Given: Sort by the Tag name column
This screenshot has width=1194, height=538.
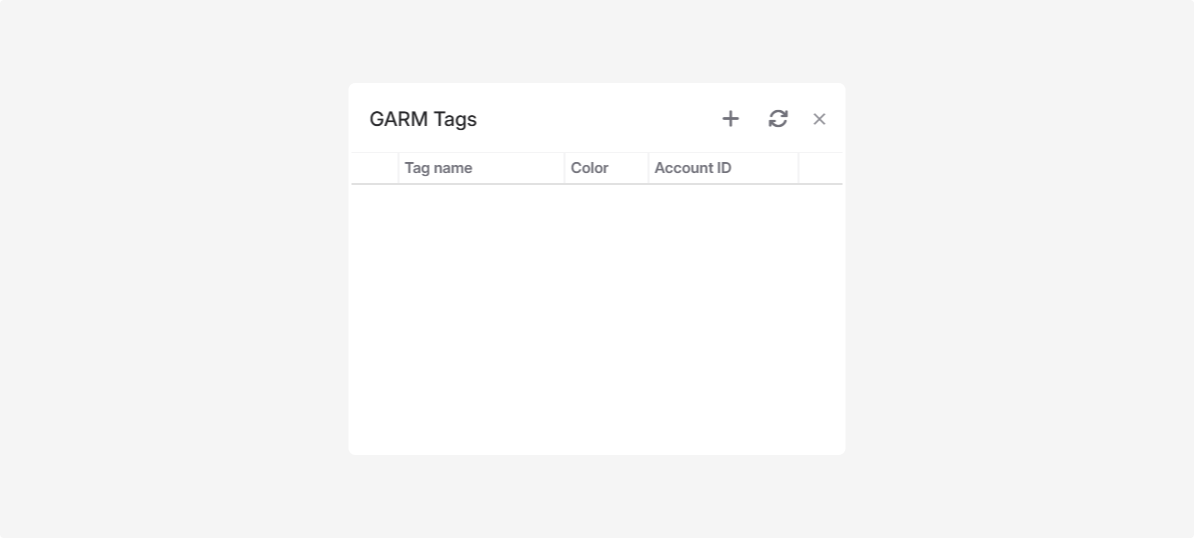Looking at the screenshot, I should tap(439, 168).
